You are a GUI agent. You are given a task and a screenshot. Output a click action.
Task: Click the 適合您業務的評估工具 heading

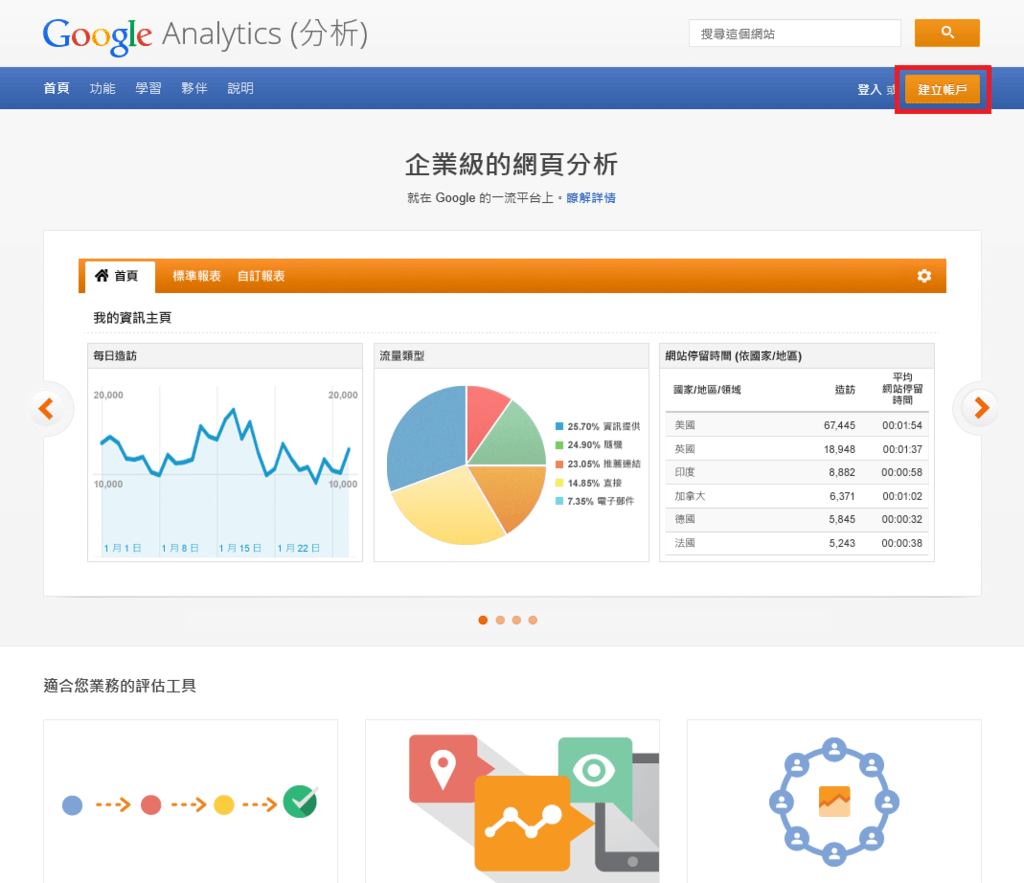pyautogui.click(x=120, y=686)
